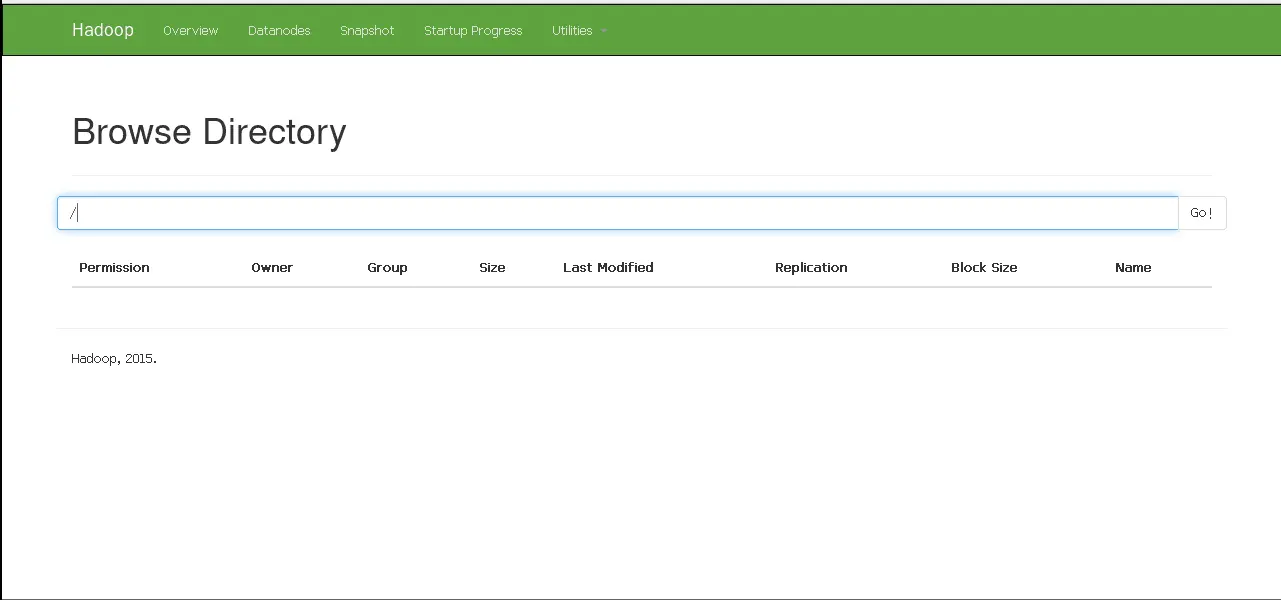
Task: Select the Group column header
Action: [x=387, y=268]
